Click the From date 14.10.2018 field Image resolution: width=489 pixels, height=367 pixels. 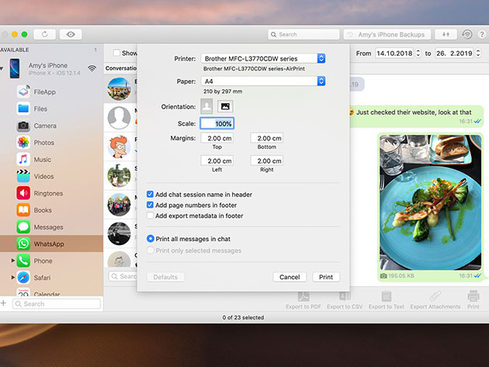[x=395, y=53]
